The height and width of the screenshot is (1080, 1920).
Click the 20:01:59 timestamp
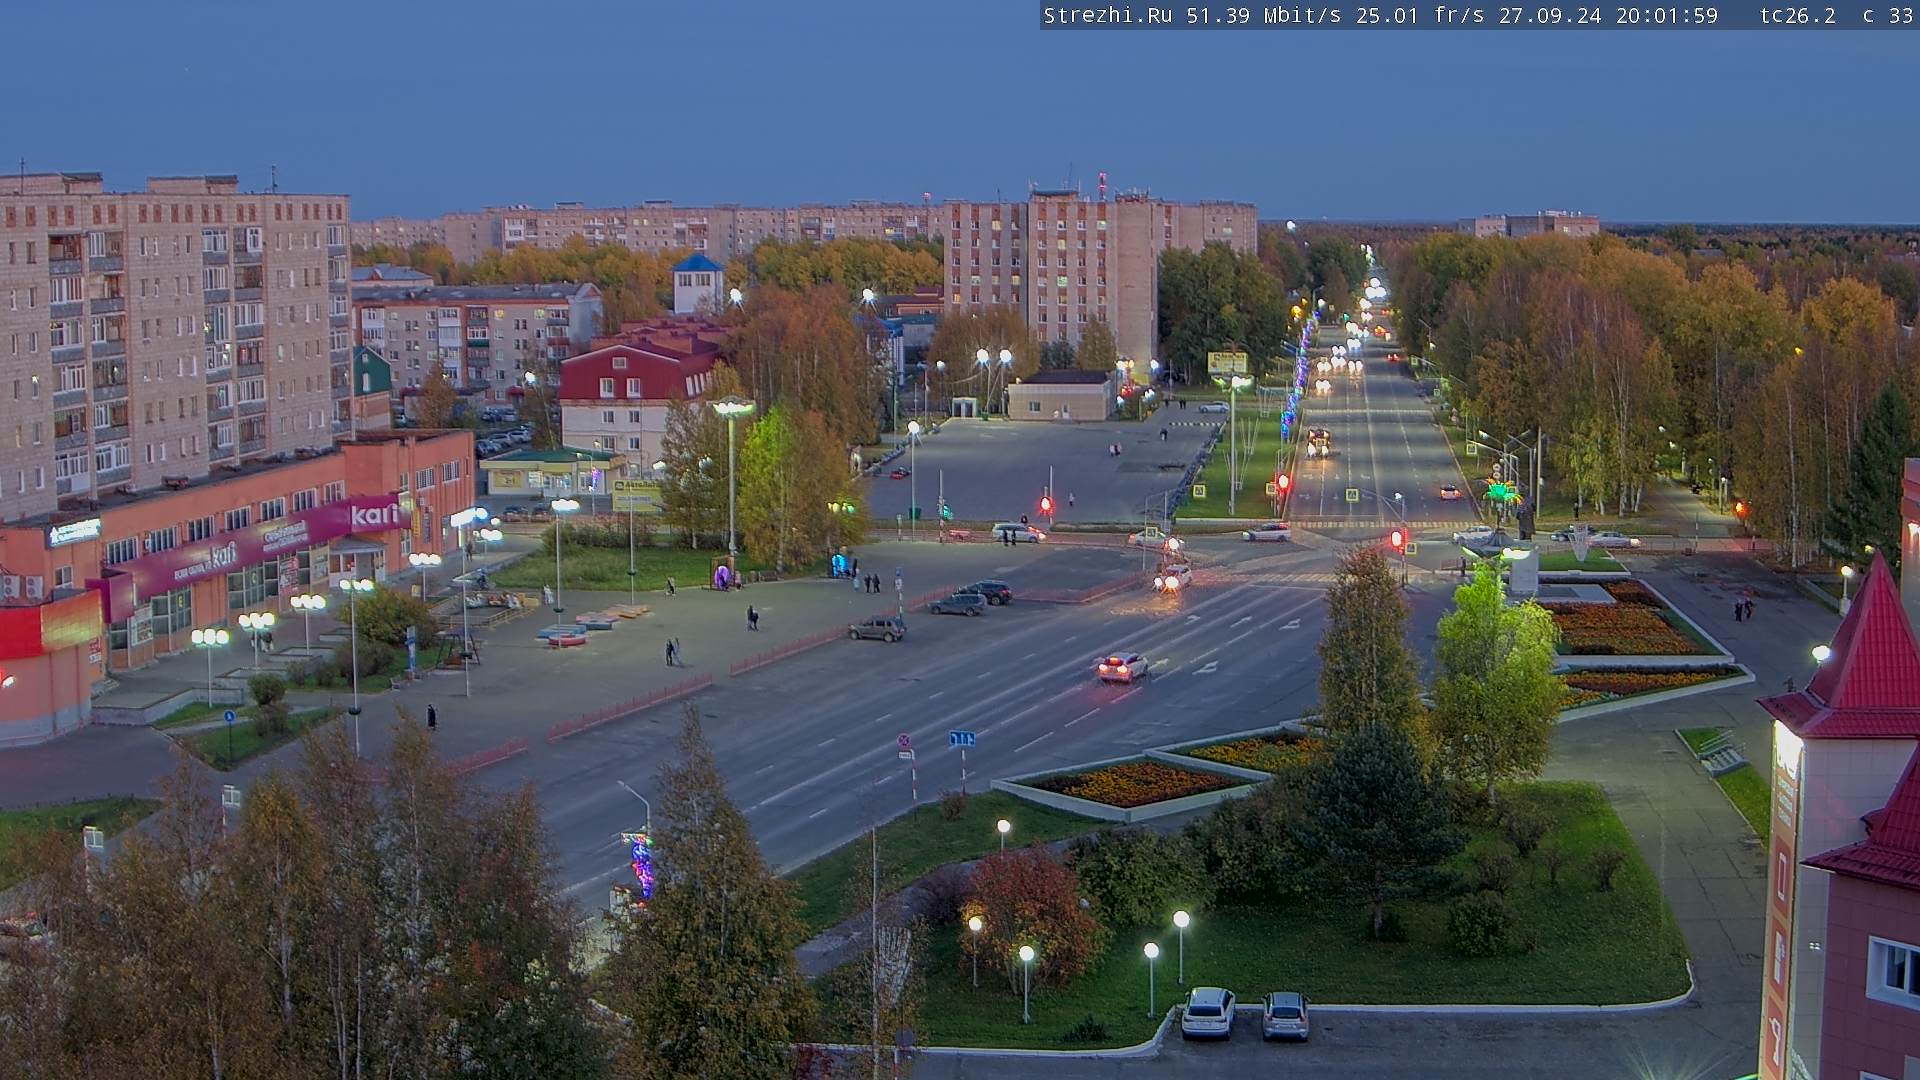(x=1667, y=16)
